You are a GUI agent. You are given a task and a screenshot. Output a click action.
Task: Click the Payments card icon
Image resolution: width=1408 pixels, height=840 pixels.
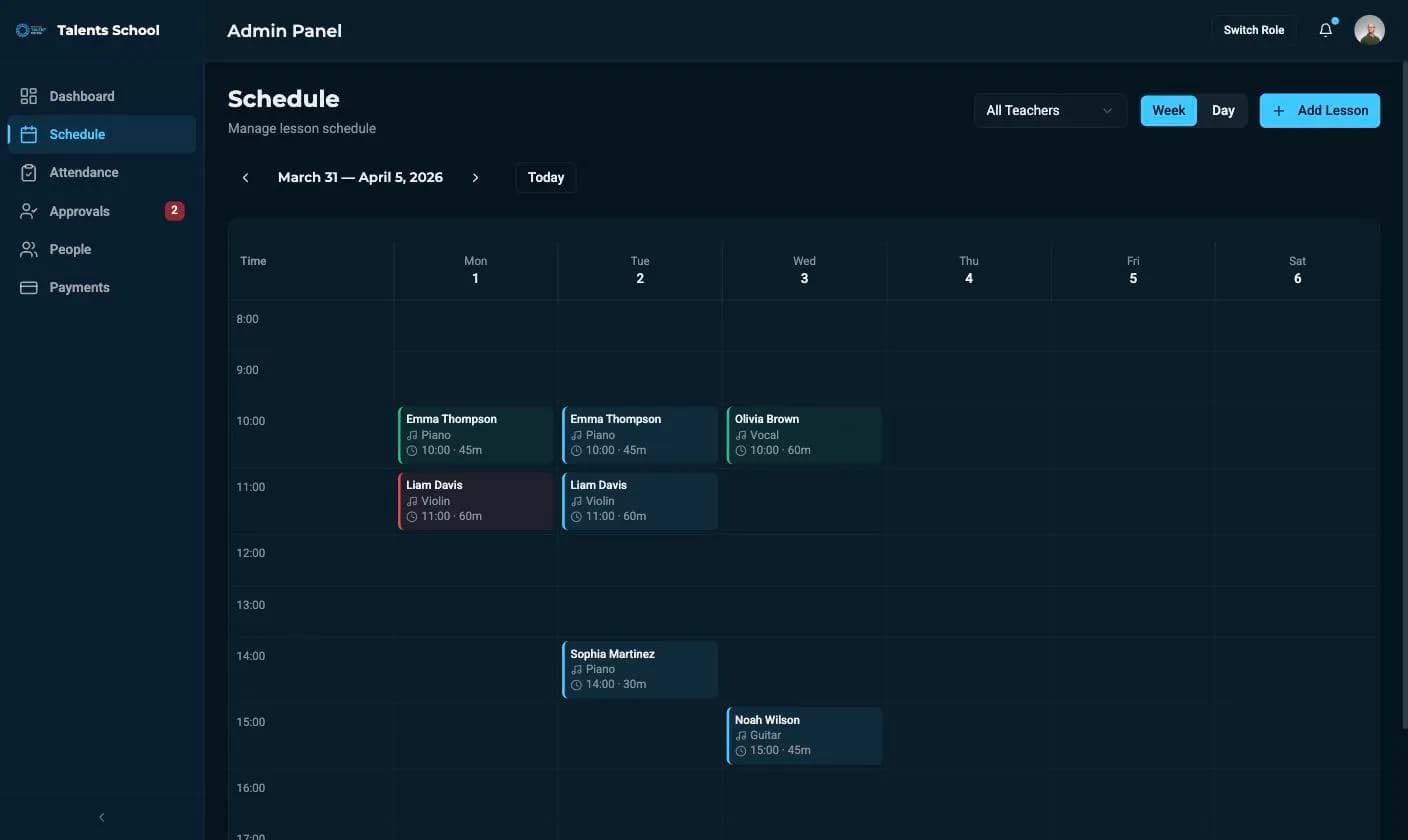coord(29,287)
